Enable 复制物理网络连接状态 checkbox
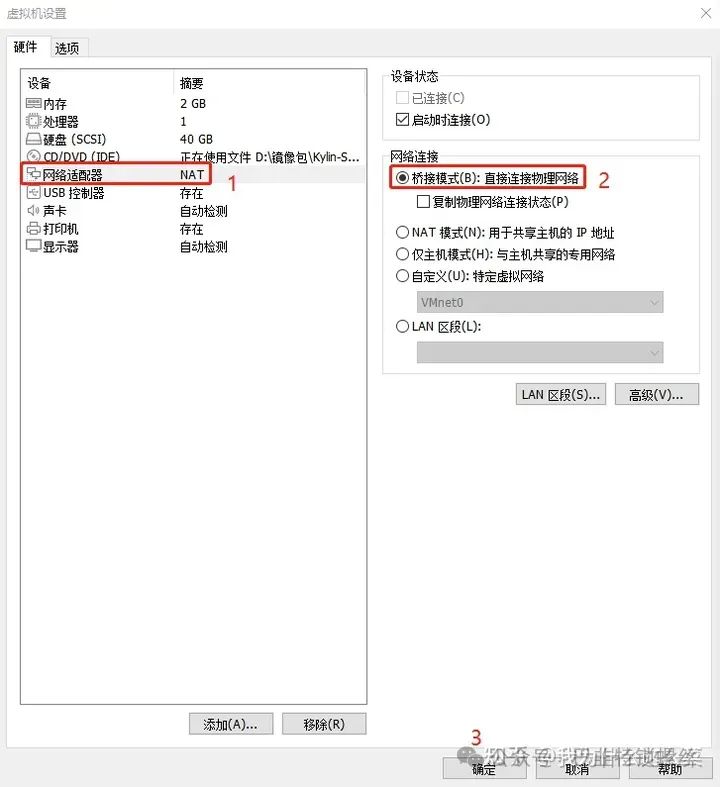Viewport: 720px width, 787px height. coord(423,202)
